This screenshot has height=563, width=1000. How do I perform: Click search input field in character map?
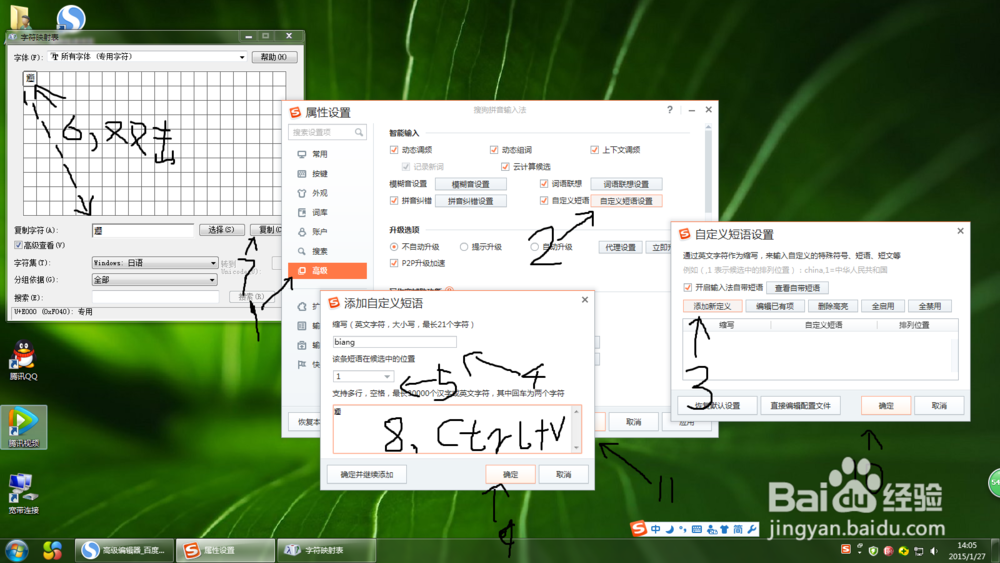pyautogui.click(x=155, y=297)
